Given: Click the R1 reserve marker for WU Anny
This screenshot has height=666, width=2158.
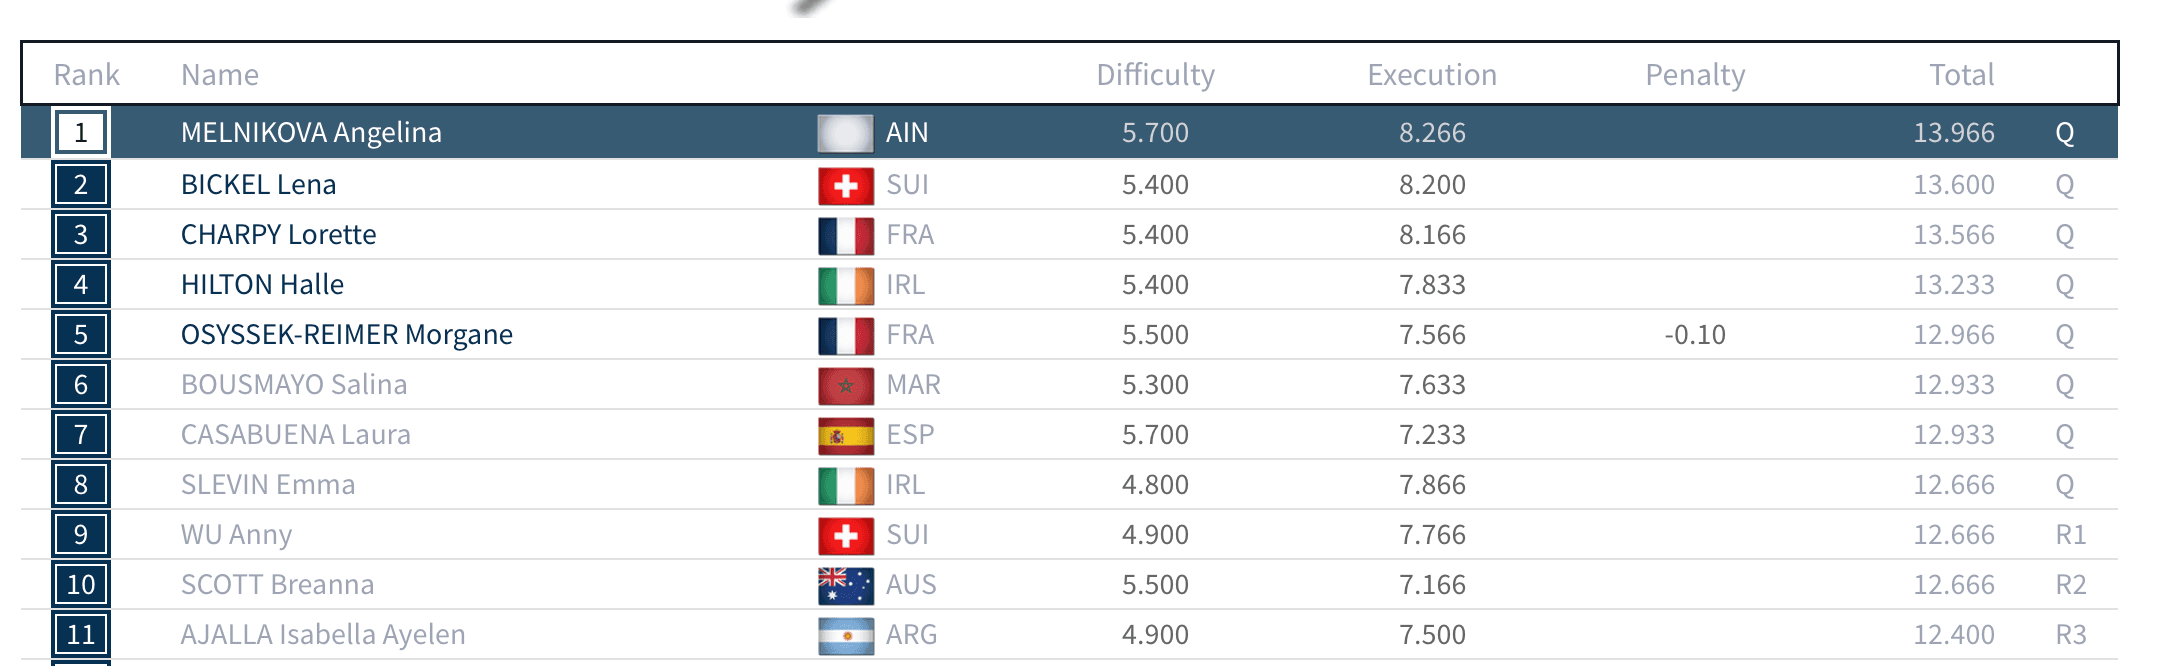Looking at the screenshot, I should point(2071,535).
